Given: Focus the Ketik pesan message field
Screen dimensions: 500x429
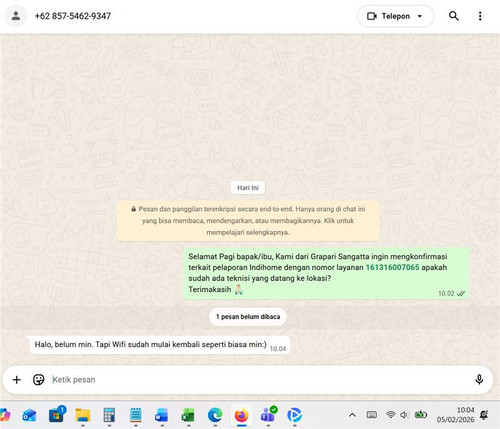Looking at the screenshot, I should click(x=260, y=380).
